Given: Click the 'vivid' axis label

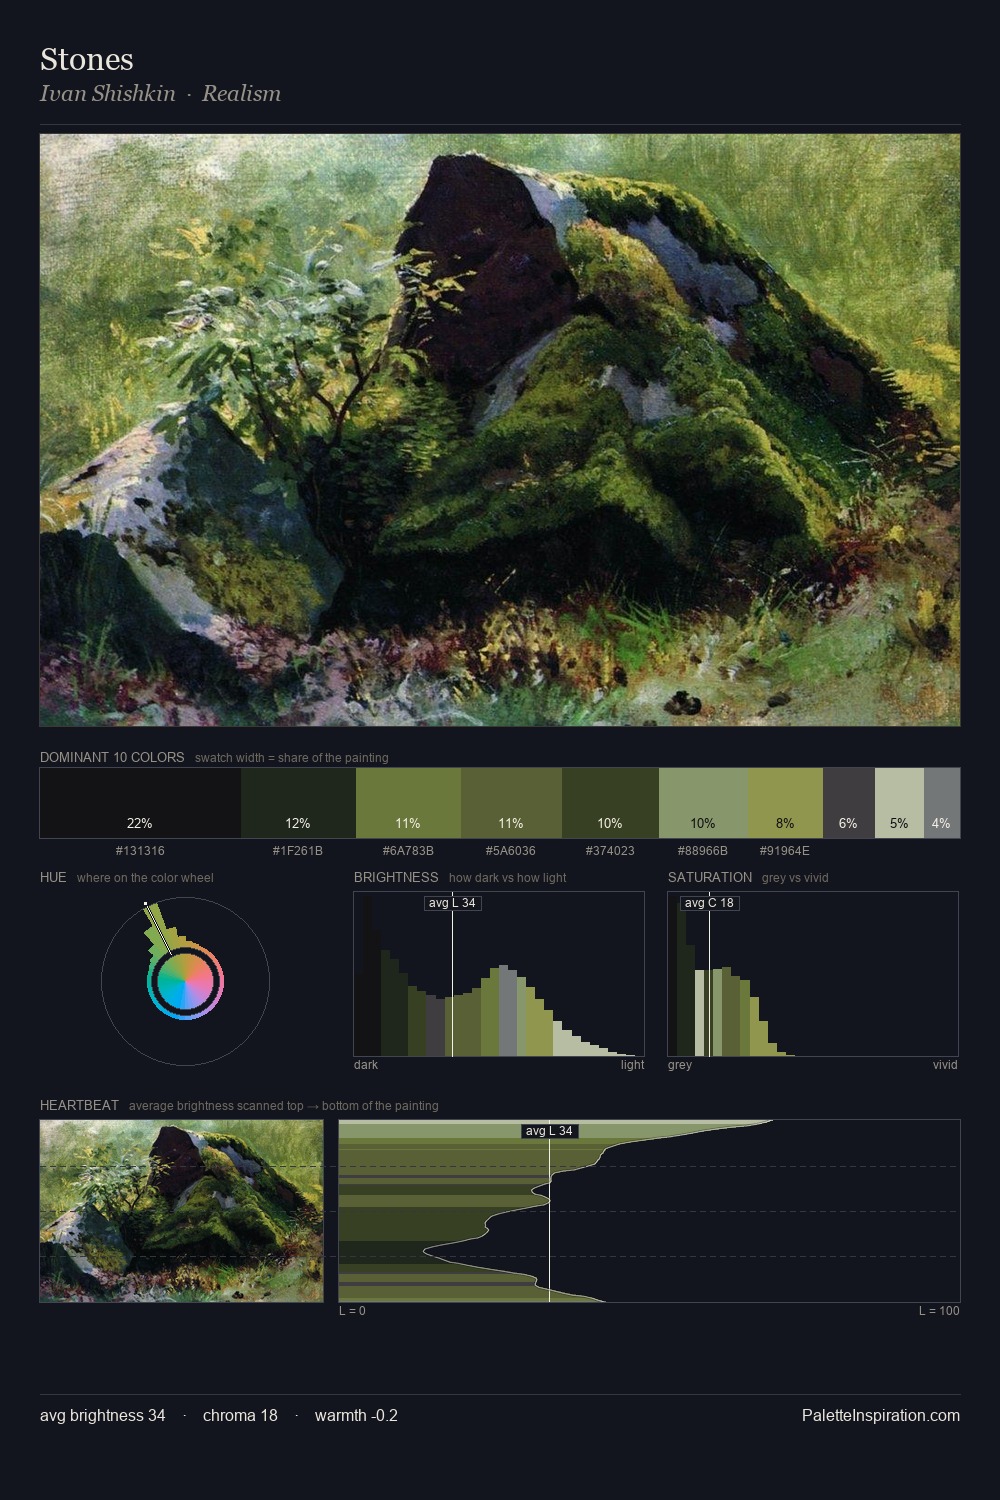Looking at the screenshot, I should coord(945,1065).
